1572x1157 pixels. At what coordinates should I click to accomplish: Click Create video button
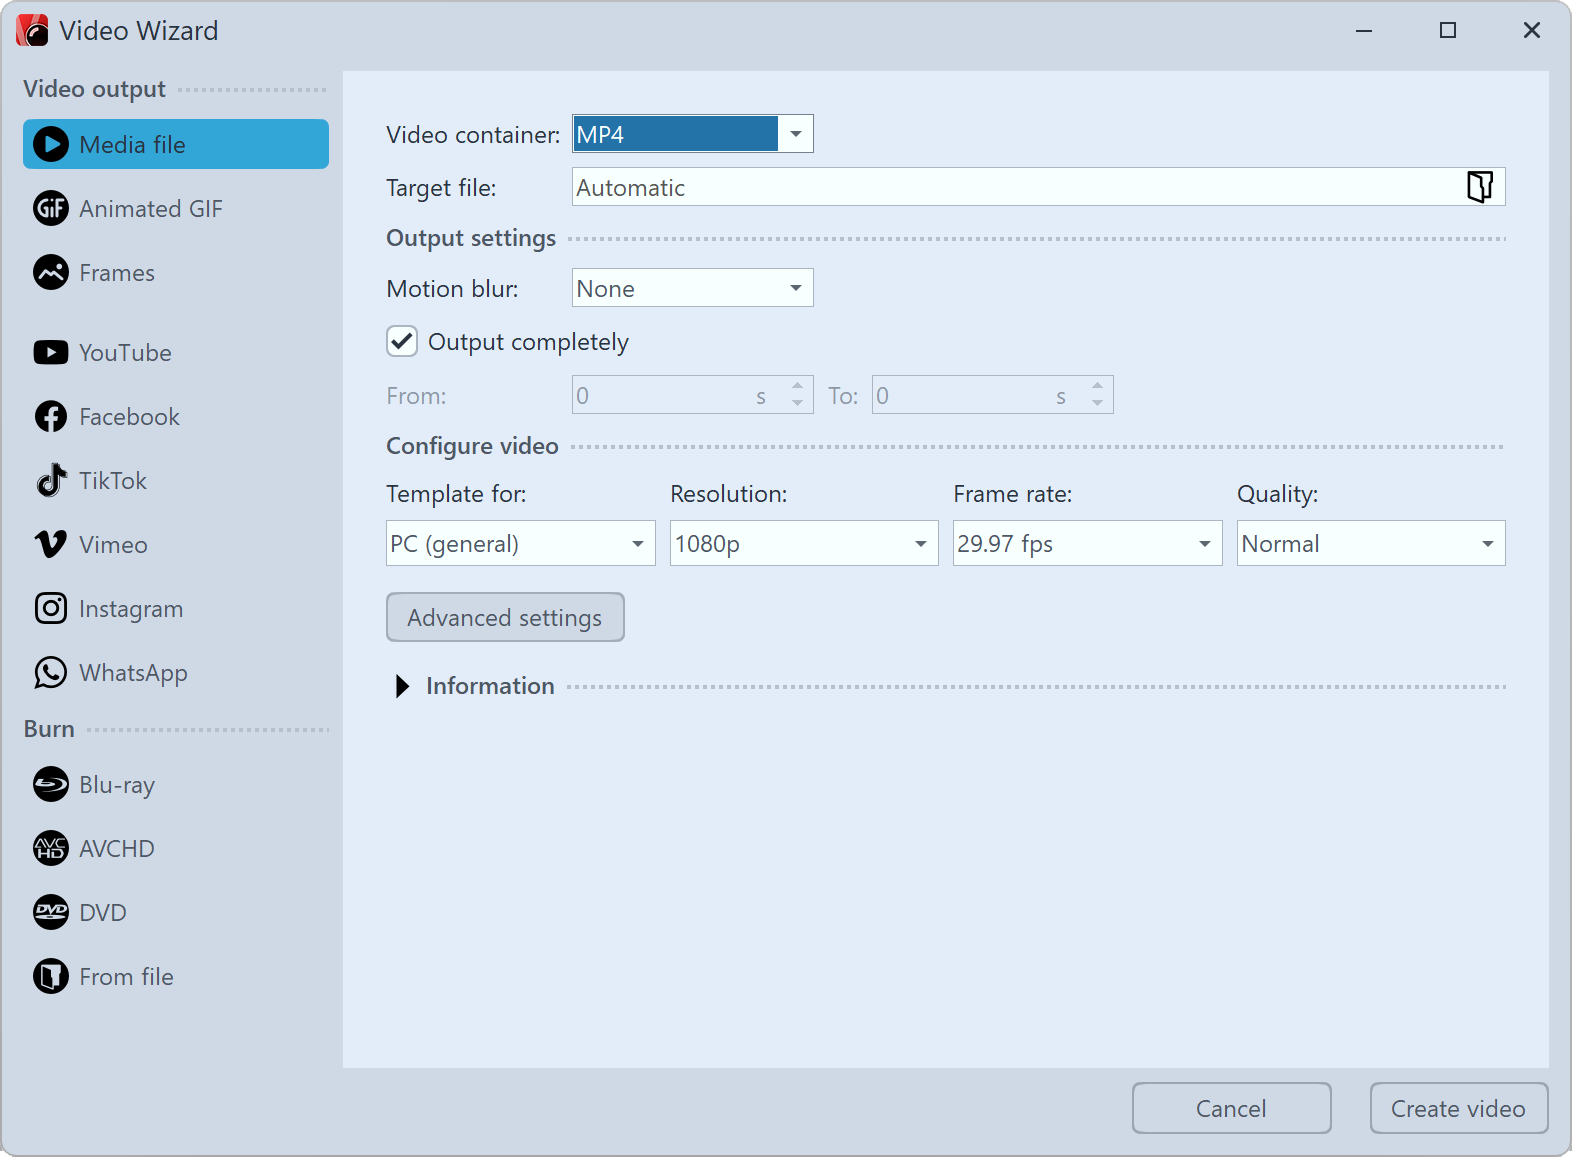(1459, 1108)
